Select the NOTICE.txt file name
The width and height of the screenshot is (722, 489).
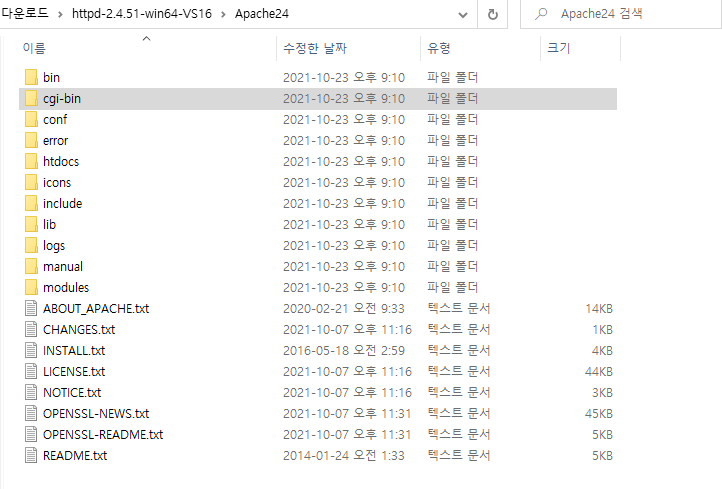pyautogui.click(x=72, y=392)
